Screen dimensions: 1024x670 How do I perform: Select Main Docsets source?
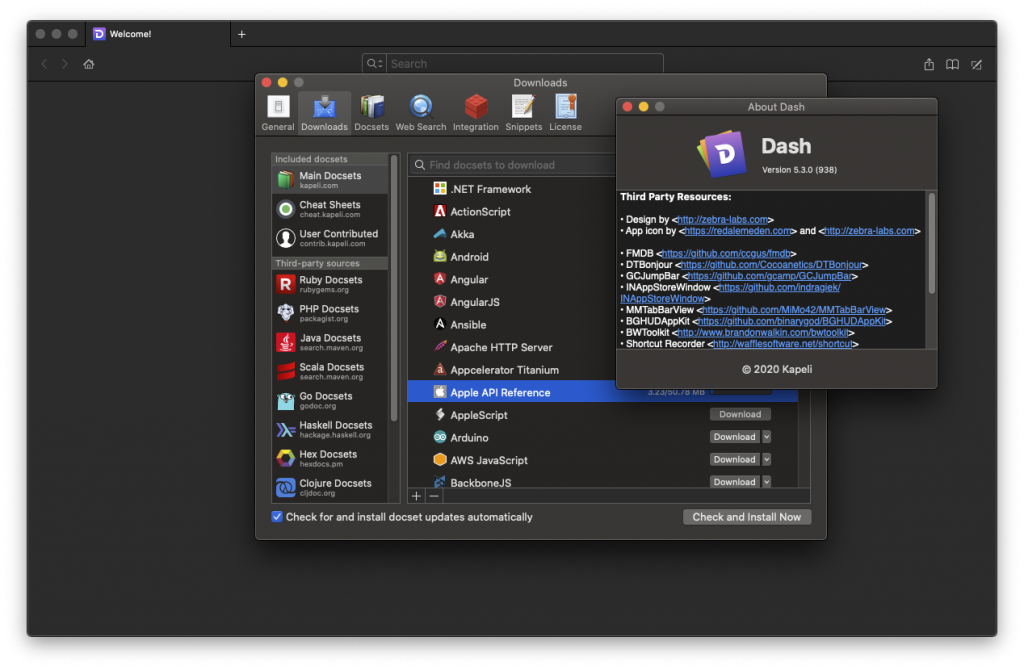click(x=330, y=180)
